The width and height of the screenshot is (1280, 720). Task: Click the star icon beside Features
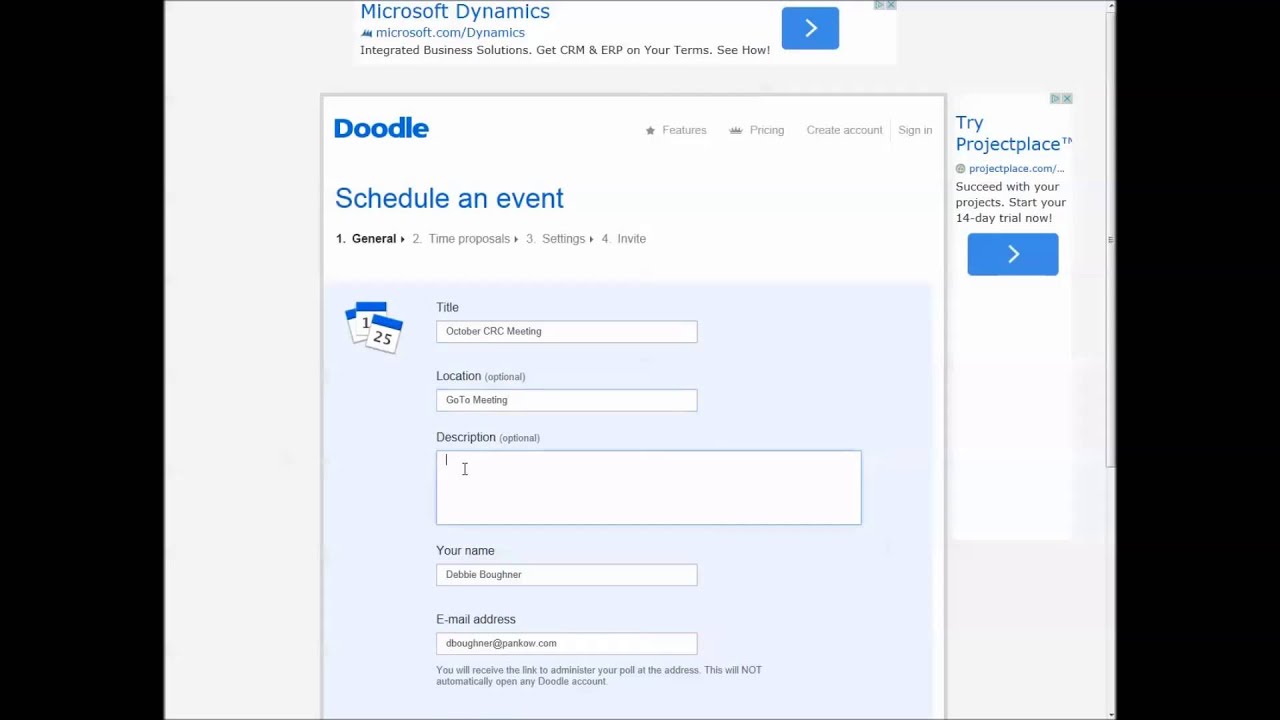(650, 130)
